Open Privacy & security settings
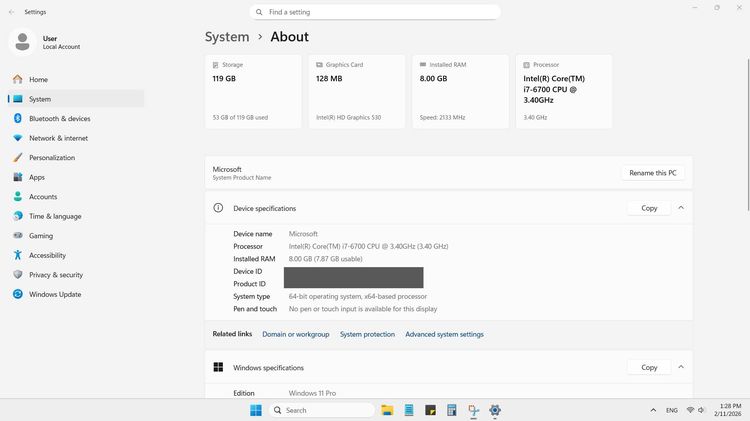 point(76,275)
